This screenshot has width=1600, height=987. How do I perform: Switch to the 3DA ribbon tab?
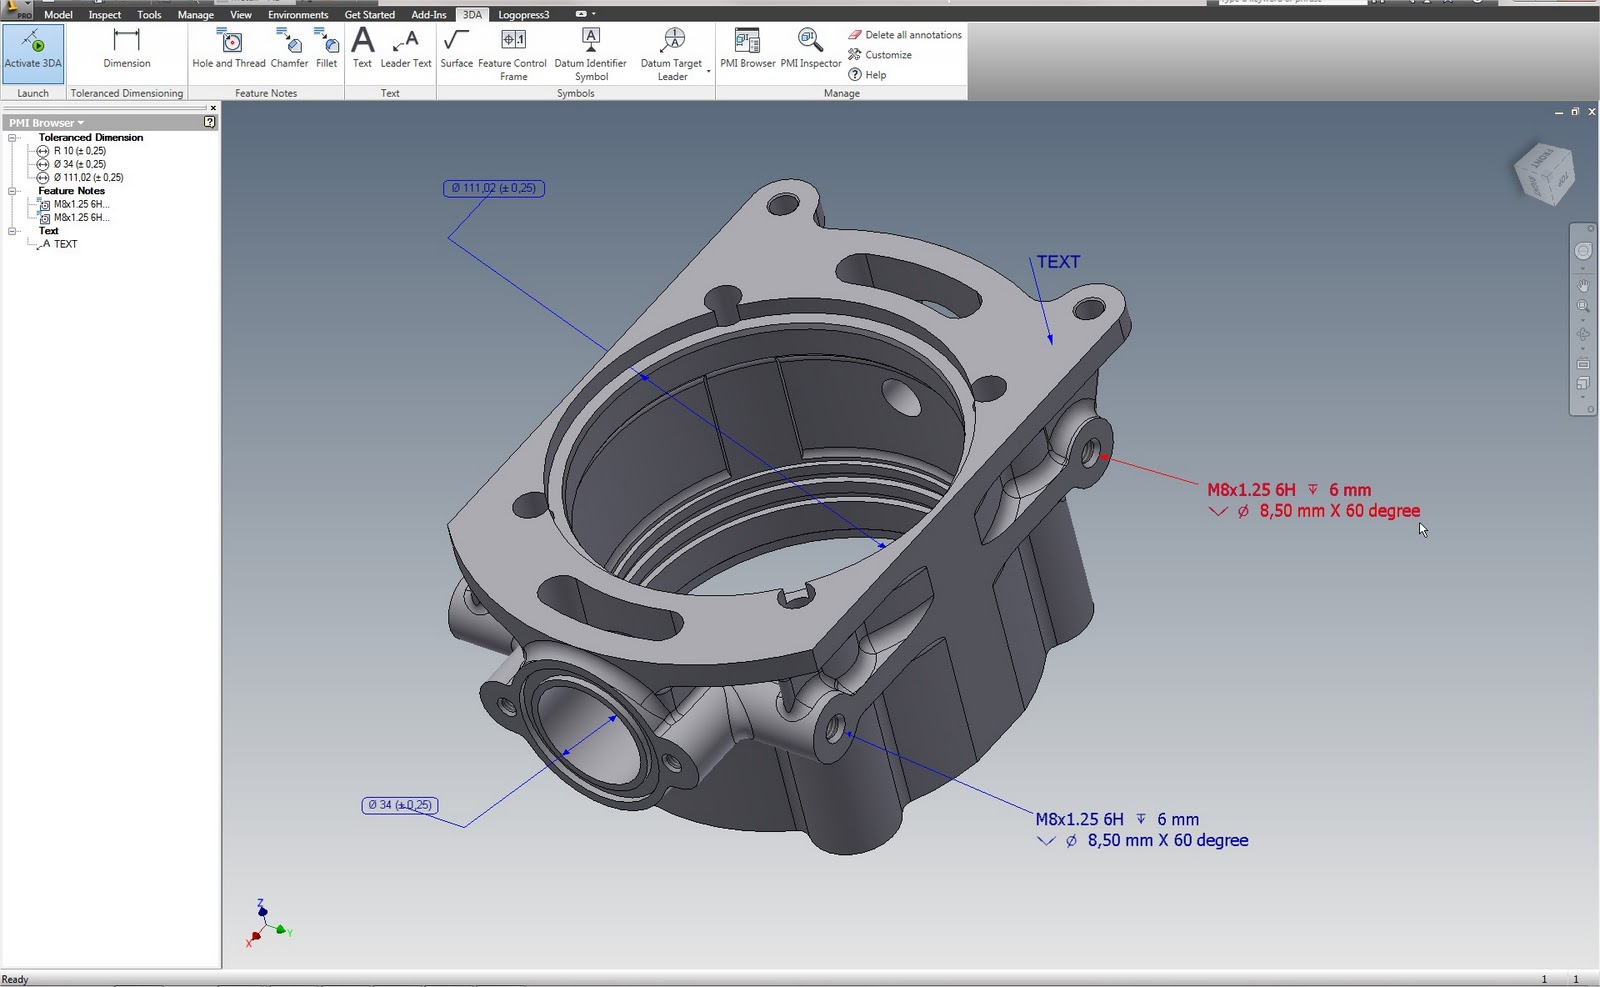pyautogui.click(x=470, y=14)
